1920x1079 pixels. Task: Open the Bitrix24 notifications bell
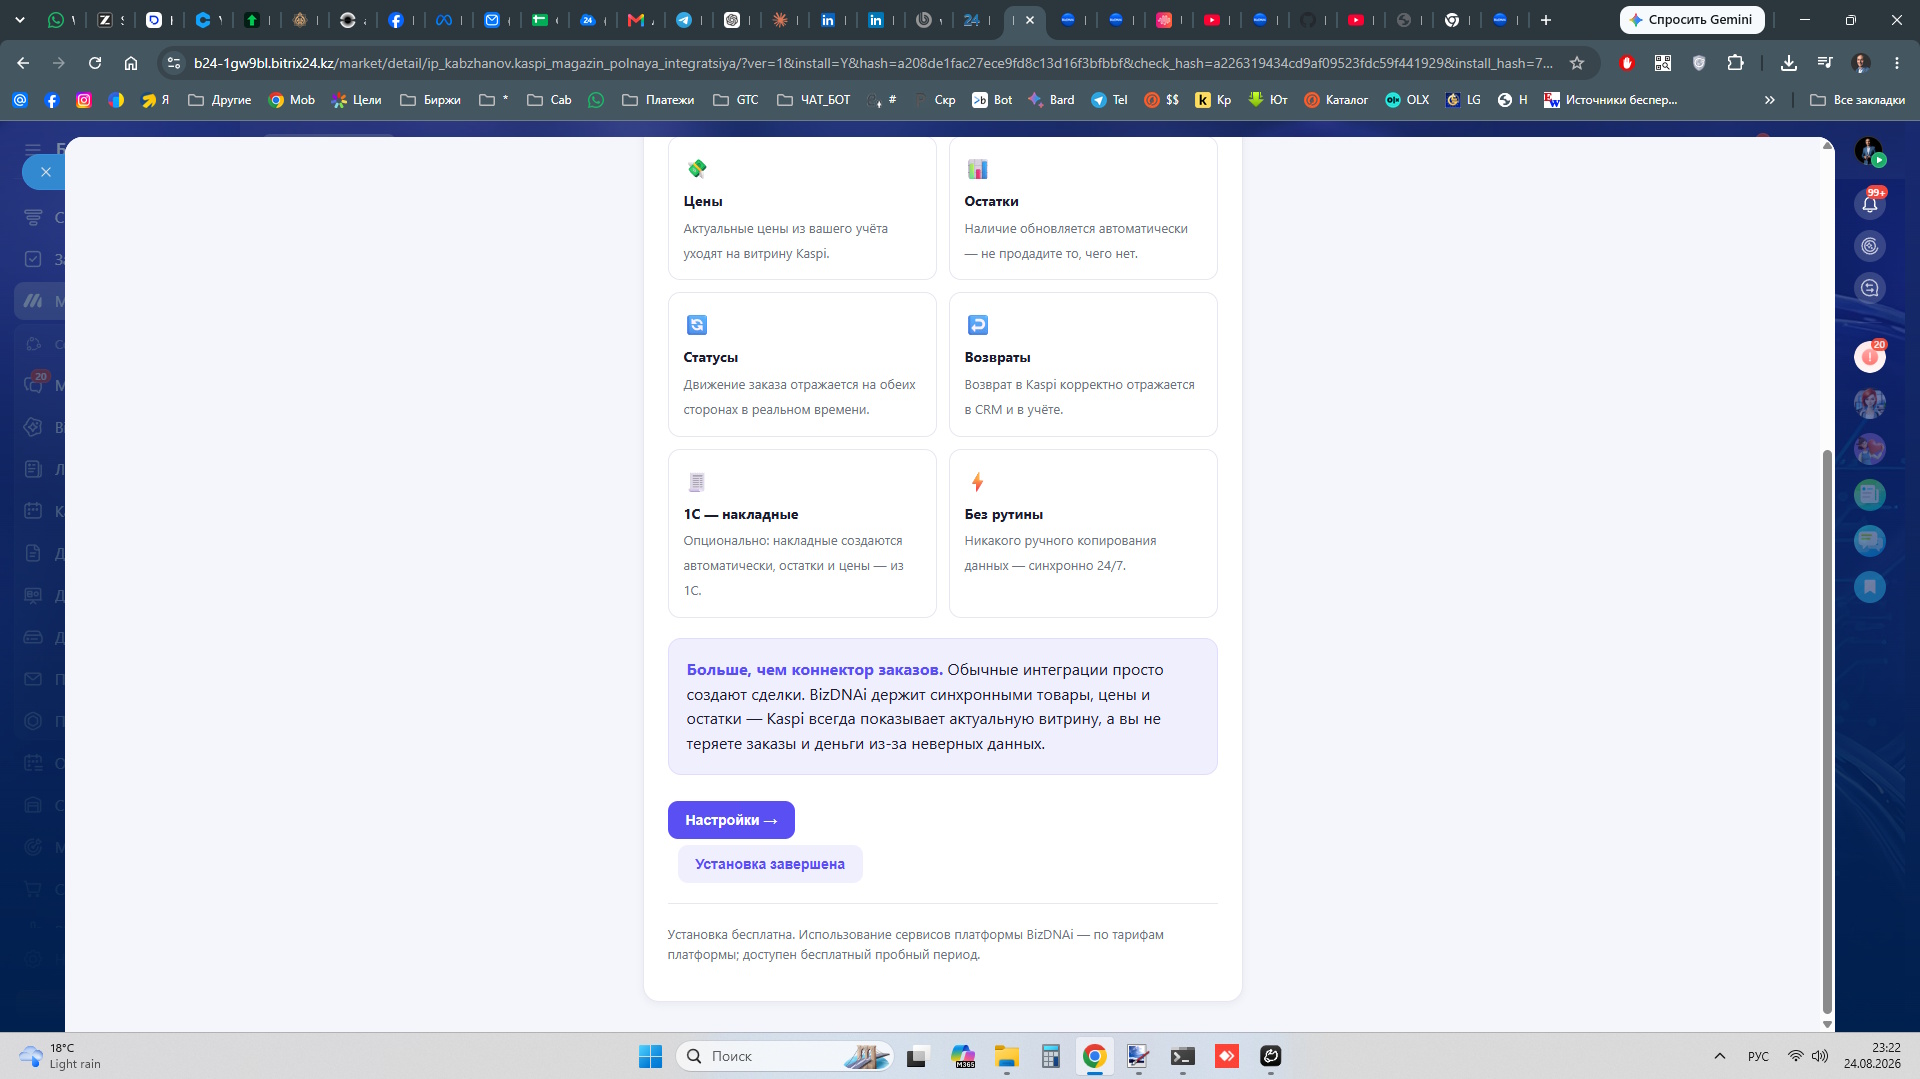[1869, 204]
